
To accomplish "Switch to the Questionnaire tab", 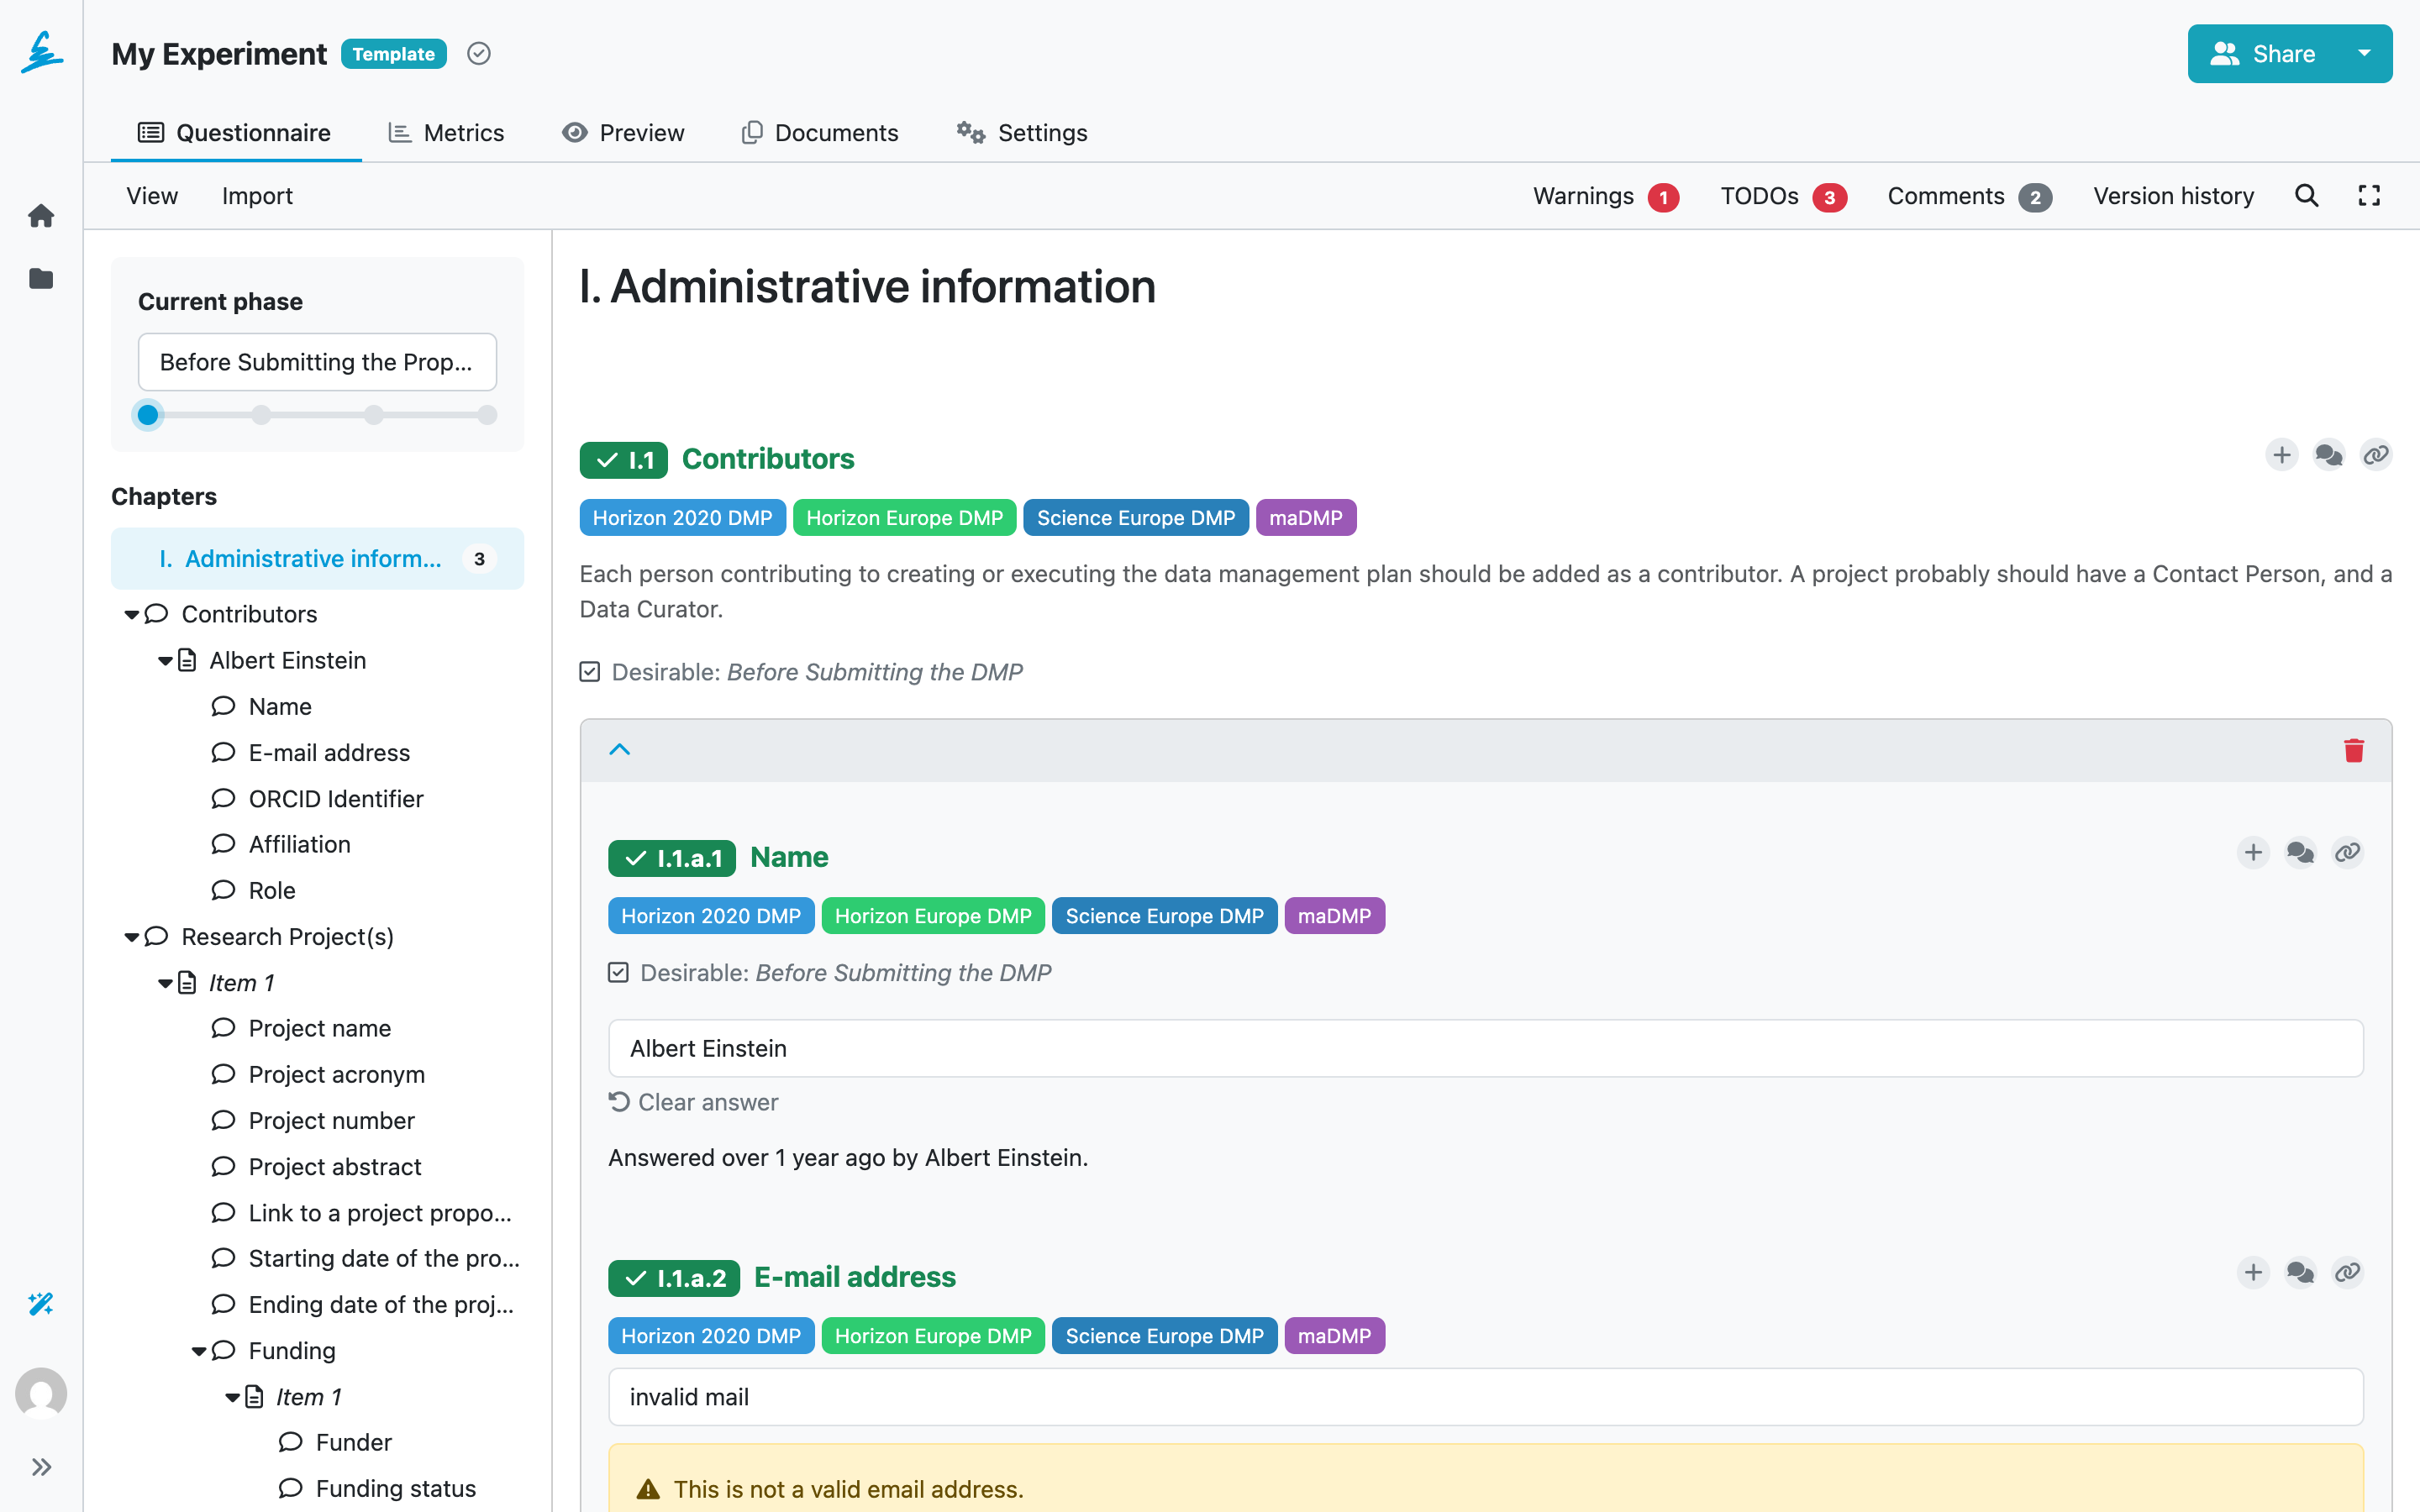I will pyautogui.click(x=235, y=133).
